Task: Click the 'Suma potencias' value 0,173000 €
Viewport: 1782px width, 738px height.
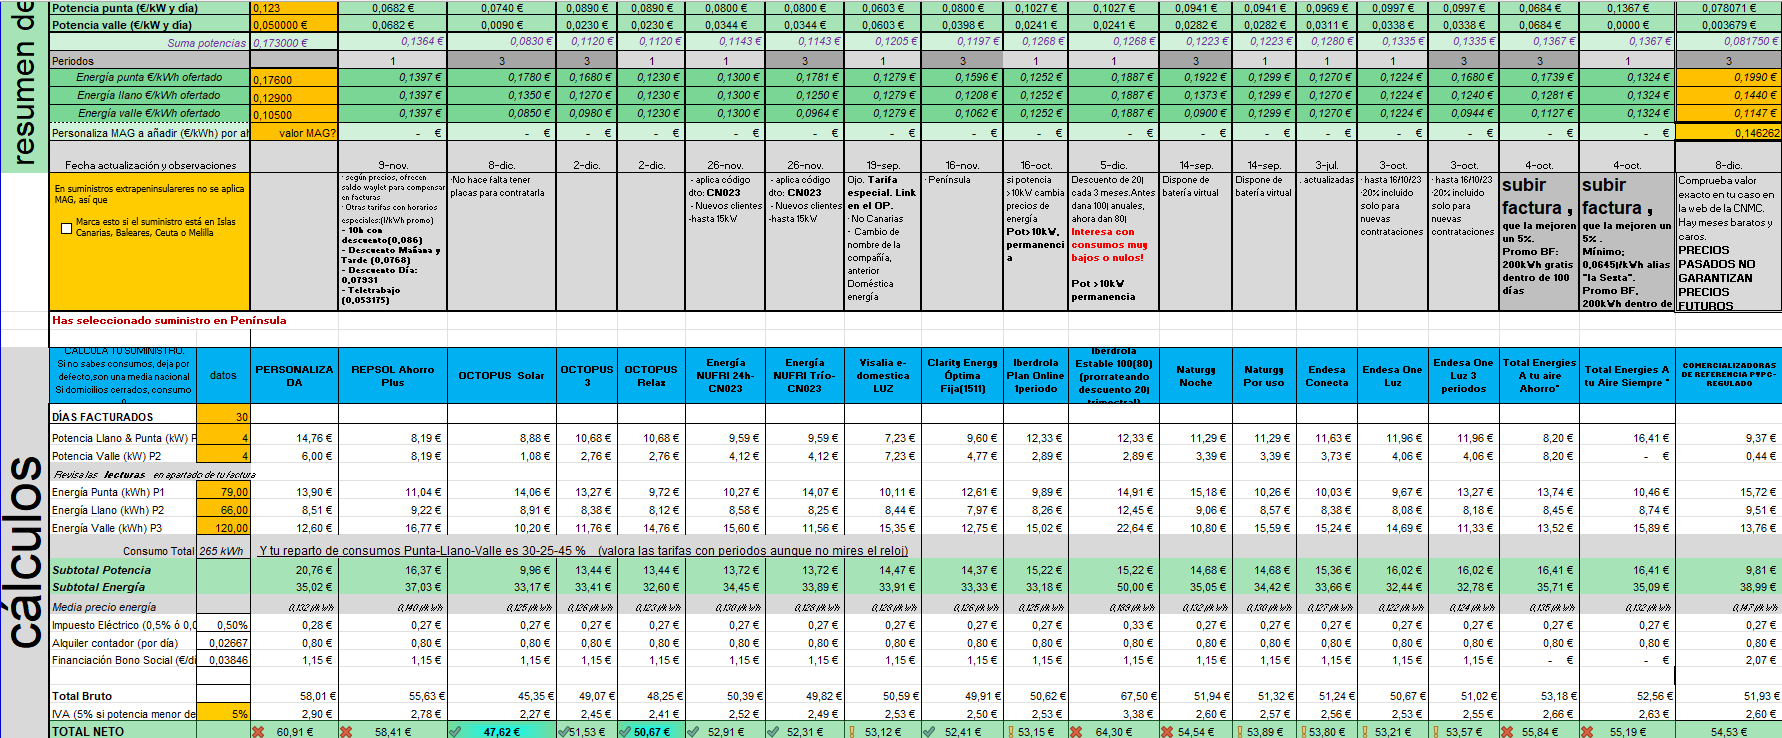Action: point(294,43)
